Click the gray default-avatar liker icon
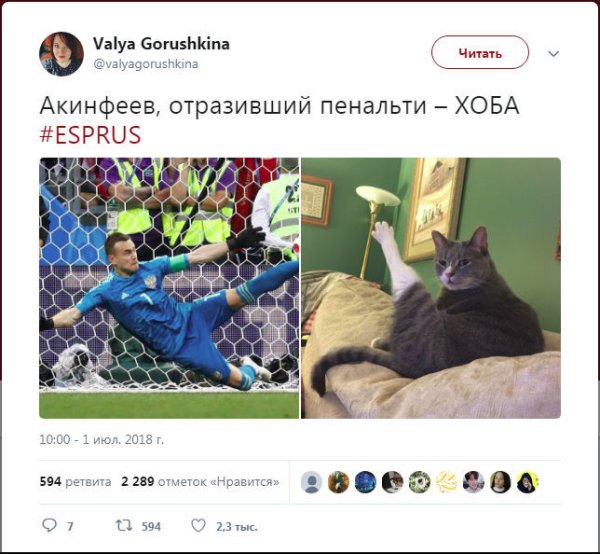 pos(311,482)
